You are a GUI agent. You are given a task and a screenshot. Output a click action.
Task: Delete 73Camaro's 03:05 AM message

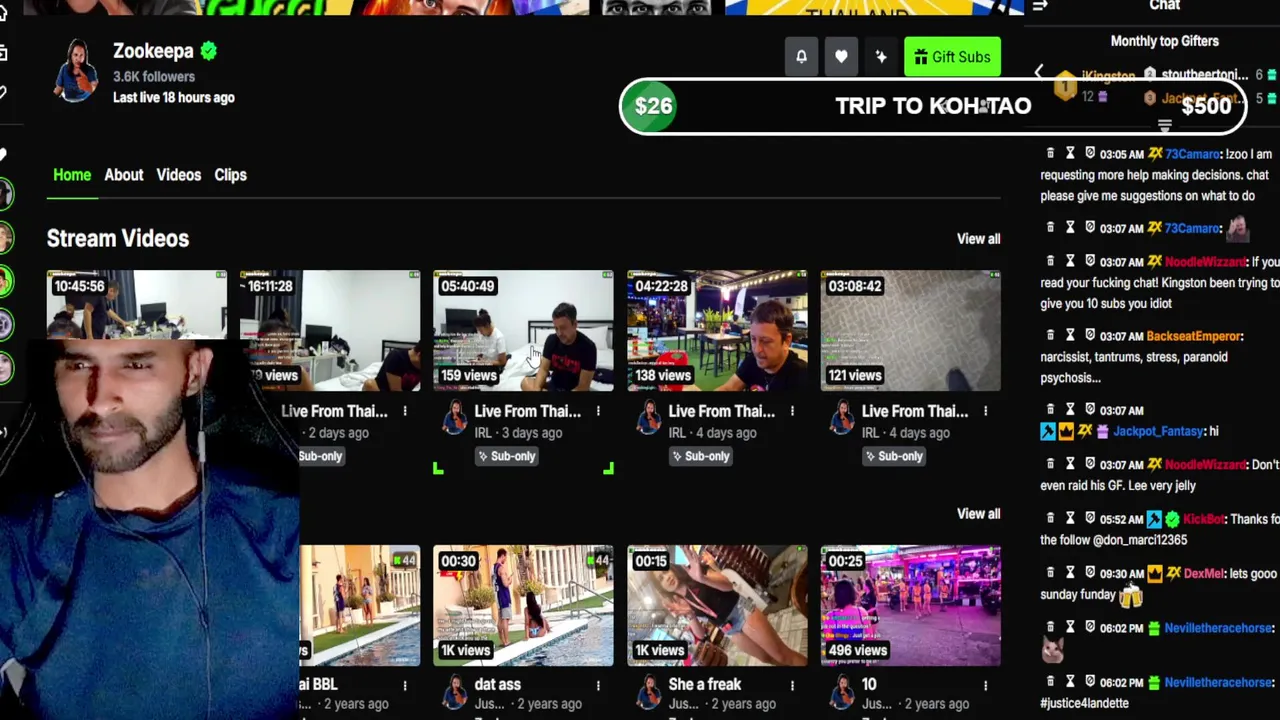(x=1050, y=153)
